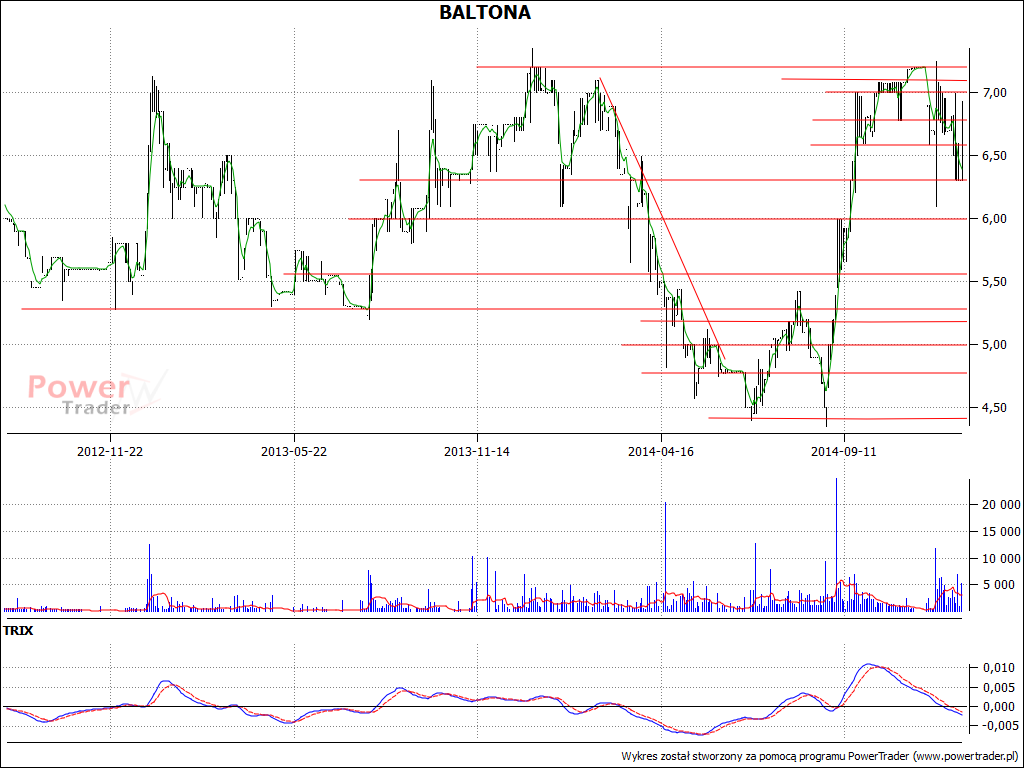Click the BALTONA chart title

(x=485, y=12)
